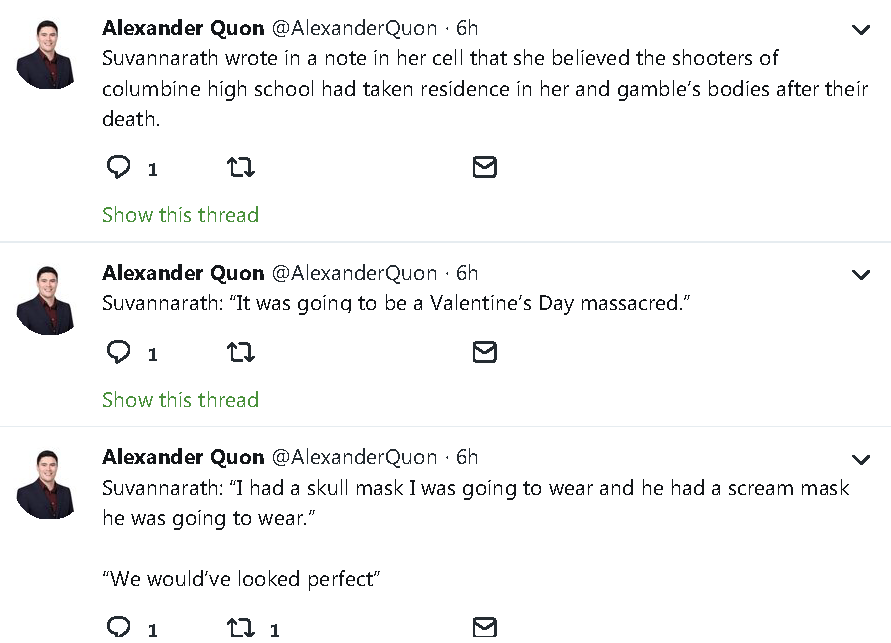Open @AlexanderQuon handle on the second tweet
This screenshot has width=891, height=643.
point(354,273)
